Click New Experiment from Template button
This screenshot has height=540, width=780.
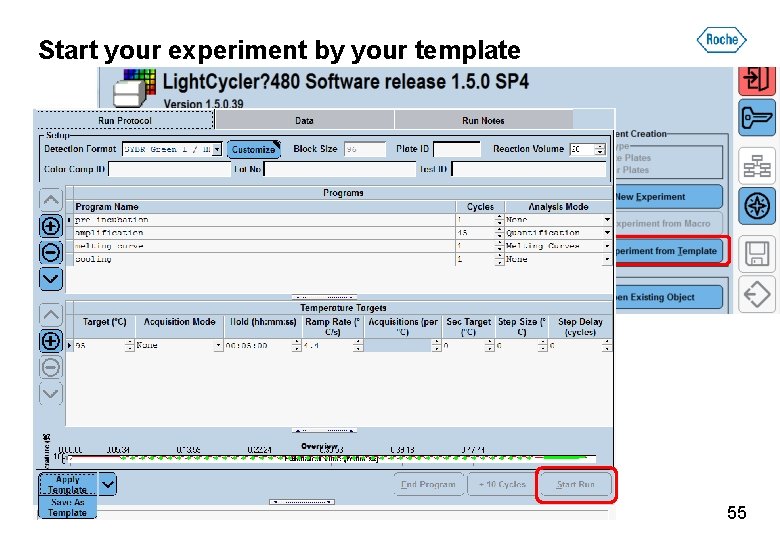click(669, 251)
